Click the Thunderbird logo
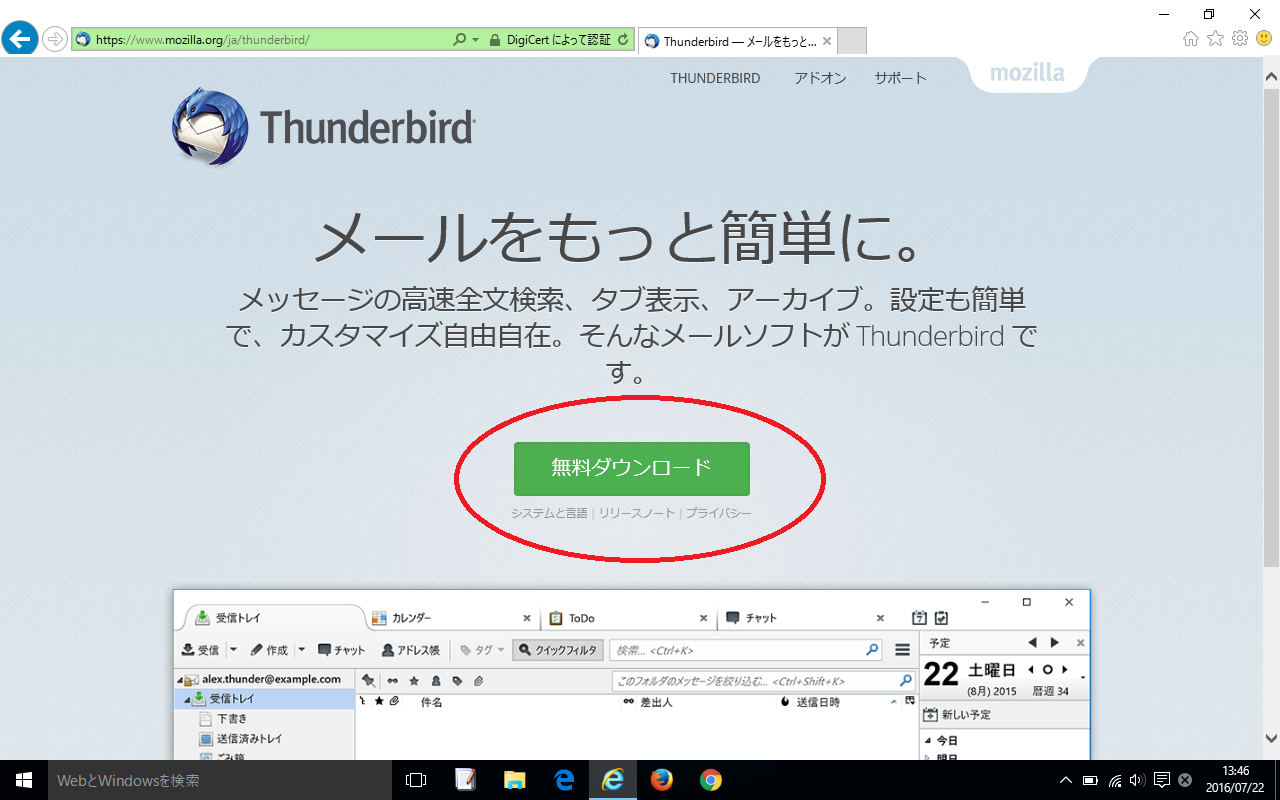This screenshot has height=800, width=1280. 323,127
